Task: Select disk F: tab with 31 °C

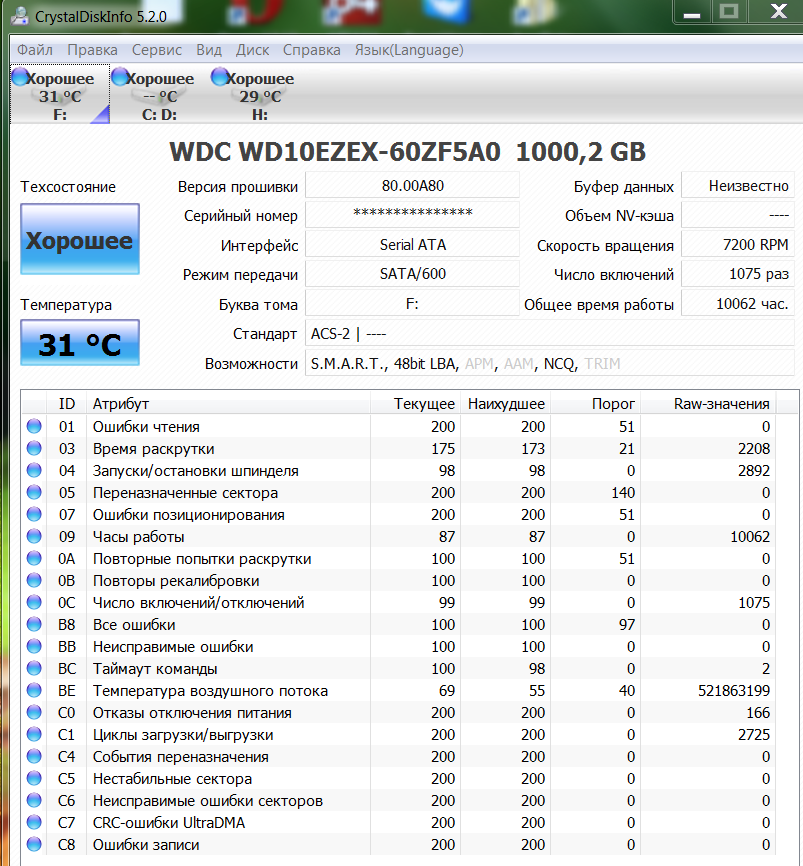Action: pos(60,95)
